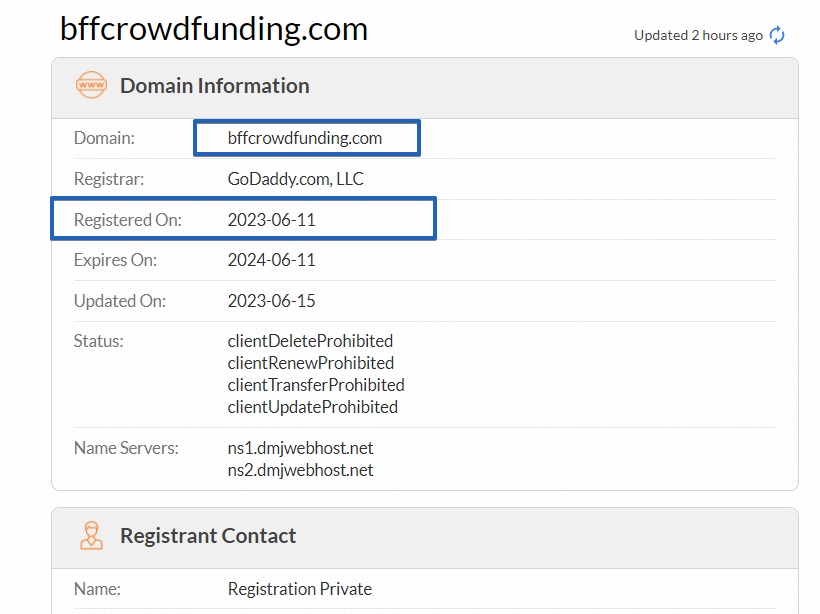820x614 pixels.
Task: Click the highlighted domain value bffcrowdfunding.com
Action: coord(305,138)
